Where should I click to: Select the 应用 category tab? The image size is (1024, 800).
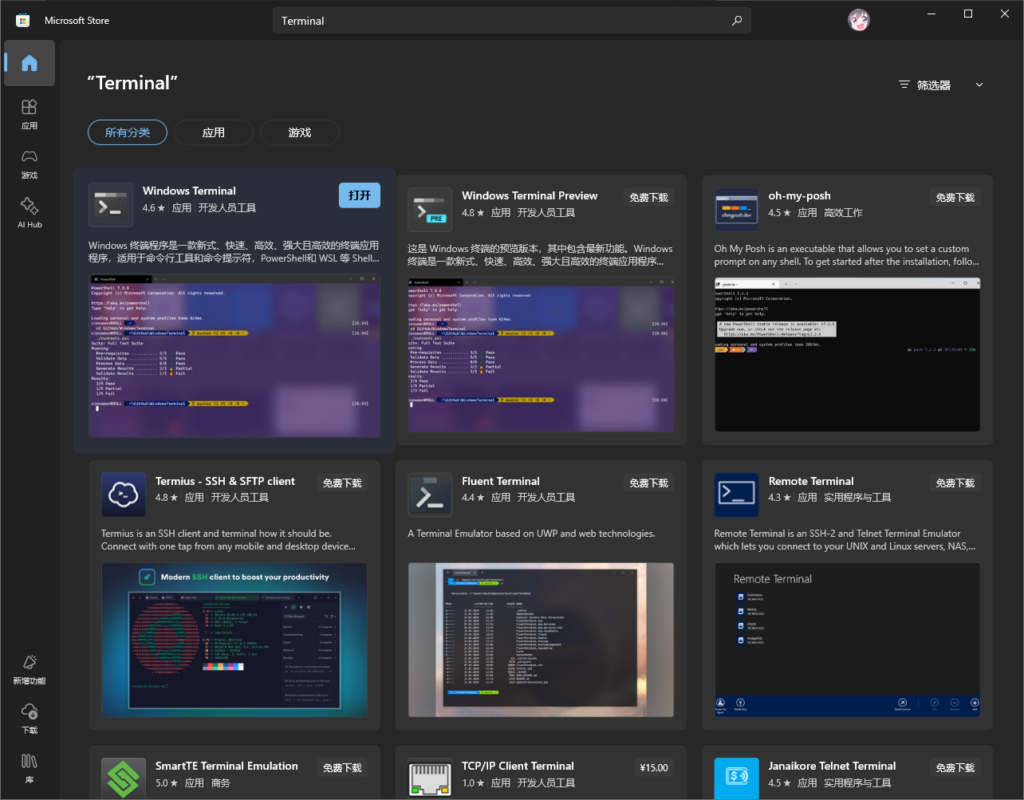214,133
